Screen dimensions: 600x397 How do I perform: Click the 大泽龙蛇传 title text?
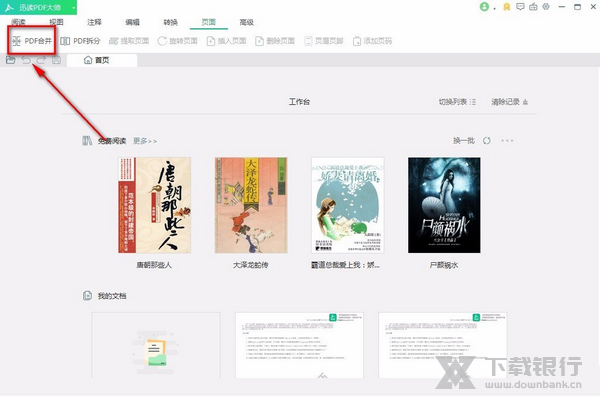[251, 265]
